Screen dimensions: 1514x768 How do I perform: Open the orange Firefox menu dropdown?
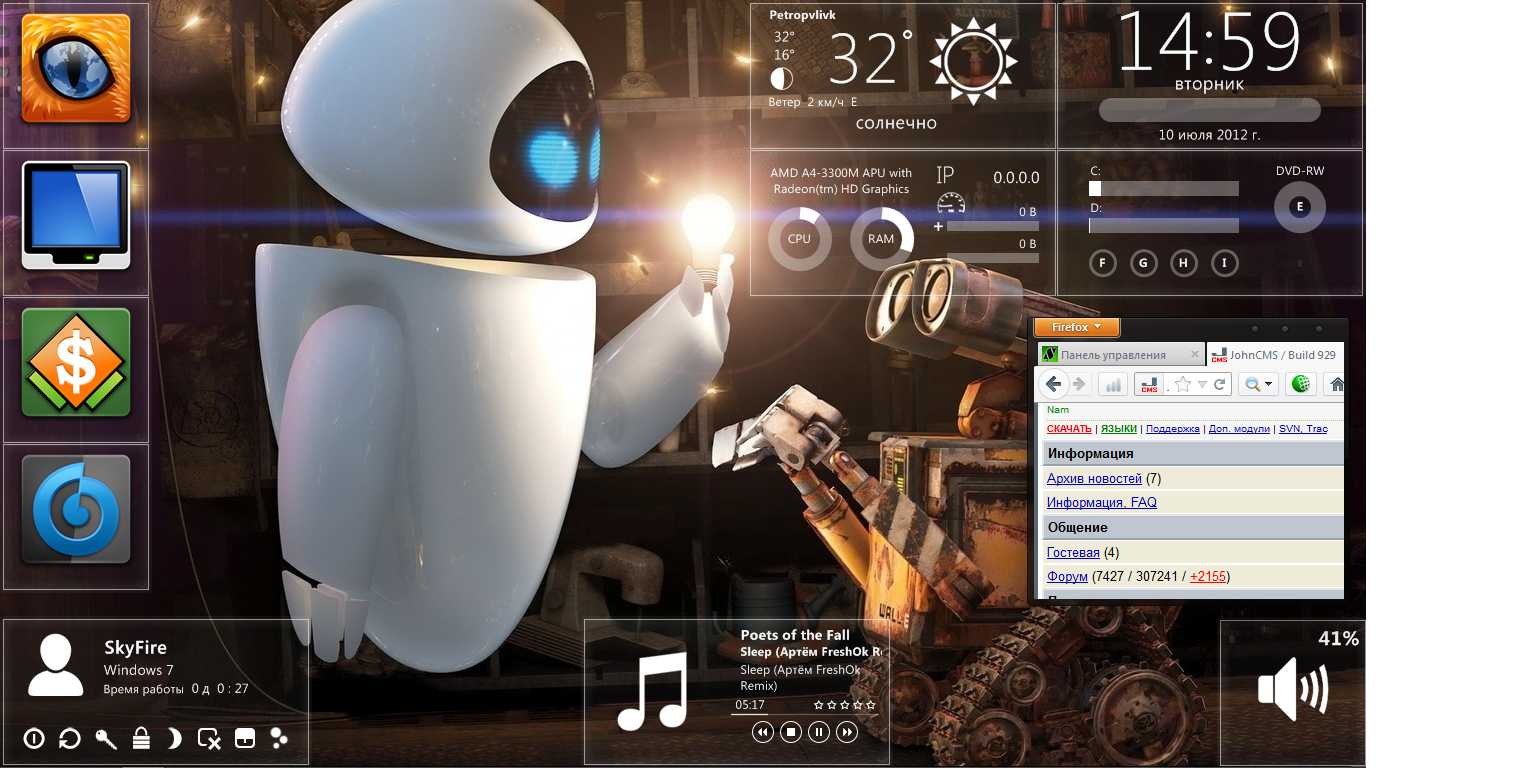[x=1076, y=328]
